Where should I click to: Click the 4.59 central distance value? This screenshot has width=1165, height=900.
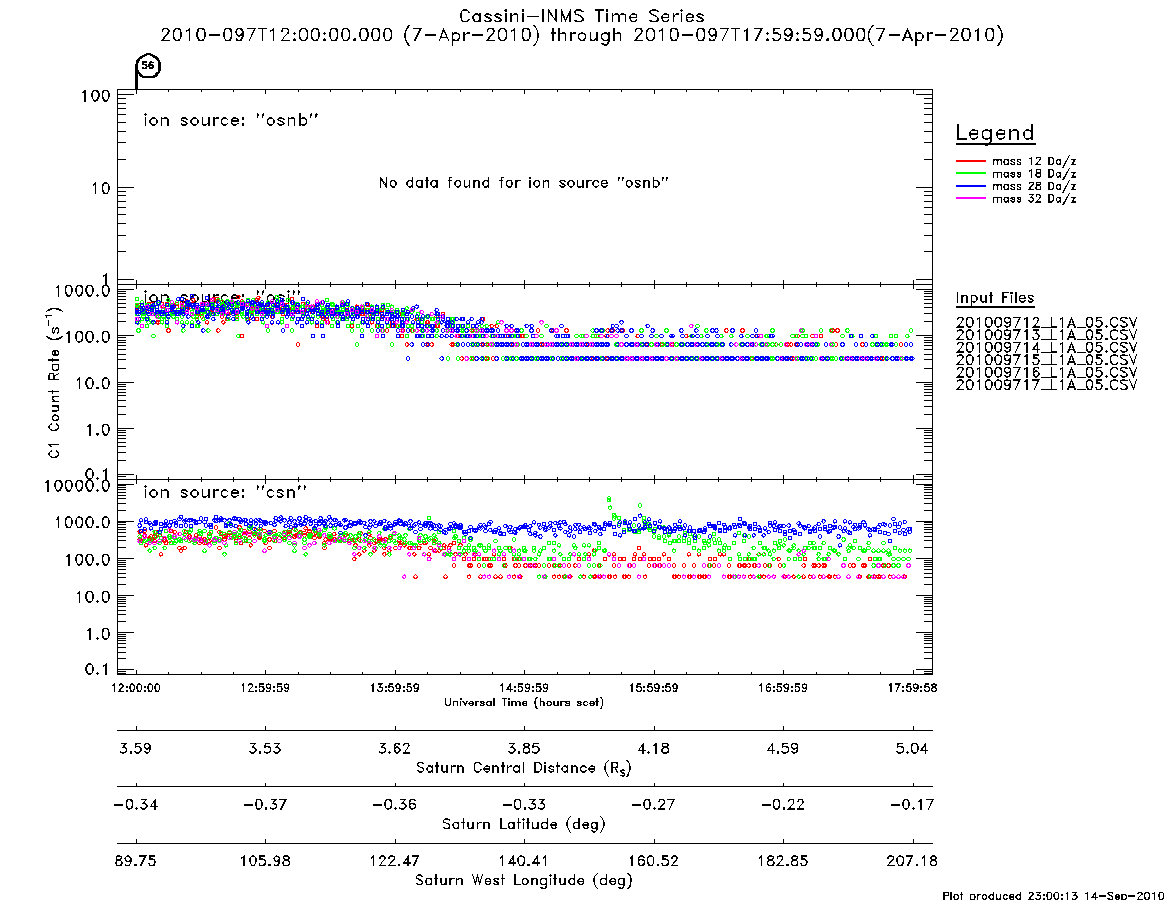(783, 748)
